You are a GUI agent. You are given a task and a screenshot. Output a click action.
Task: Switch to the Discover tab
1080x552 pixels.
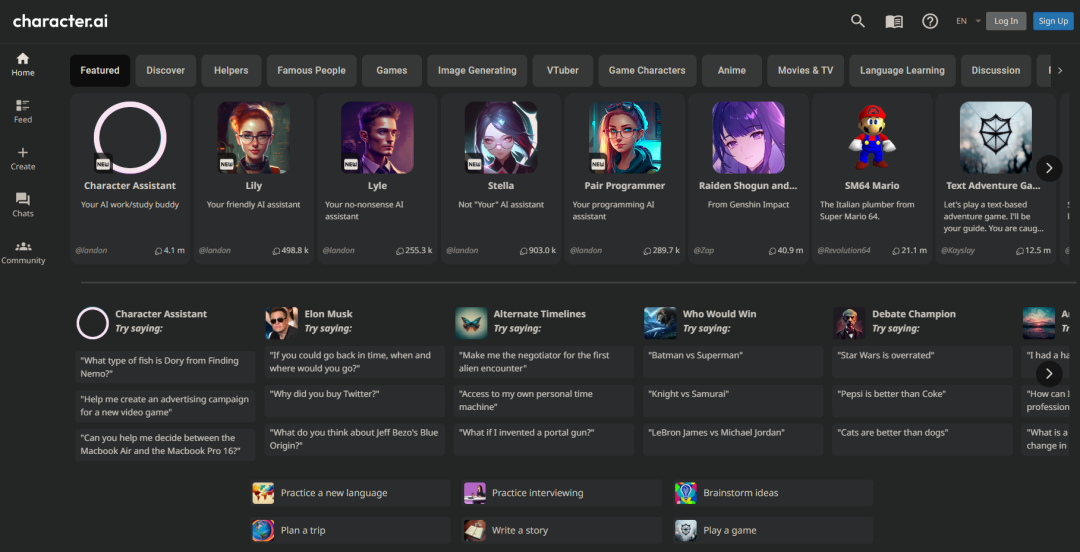165,70
